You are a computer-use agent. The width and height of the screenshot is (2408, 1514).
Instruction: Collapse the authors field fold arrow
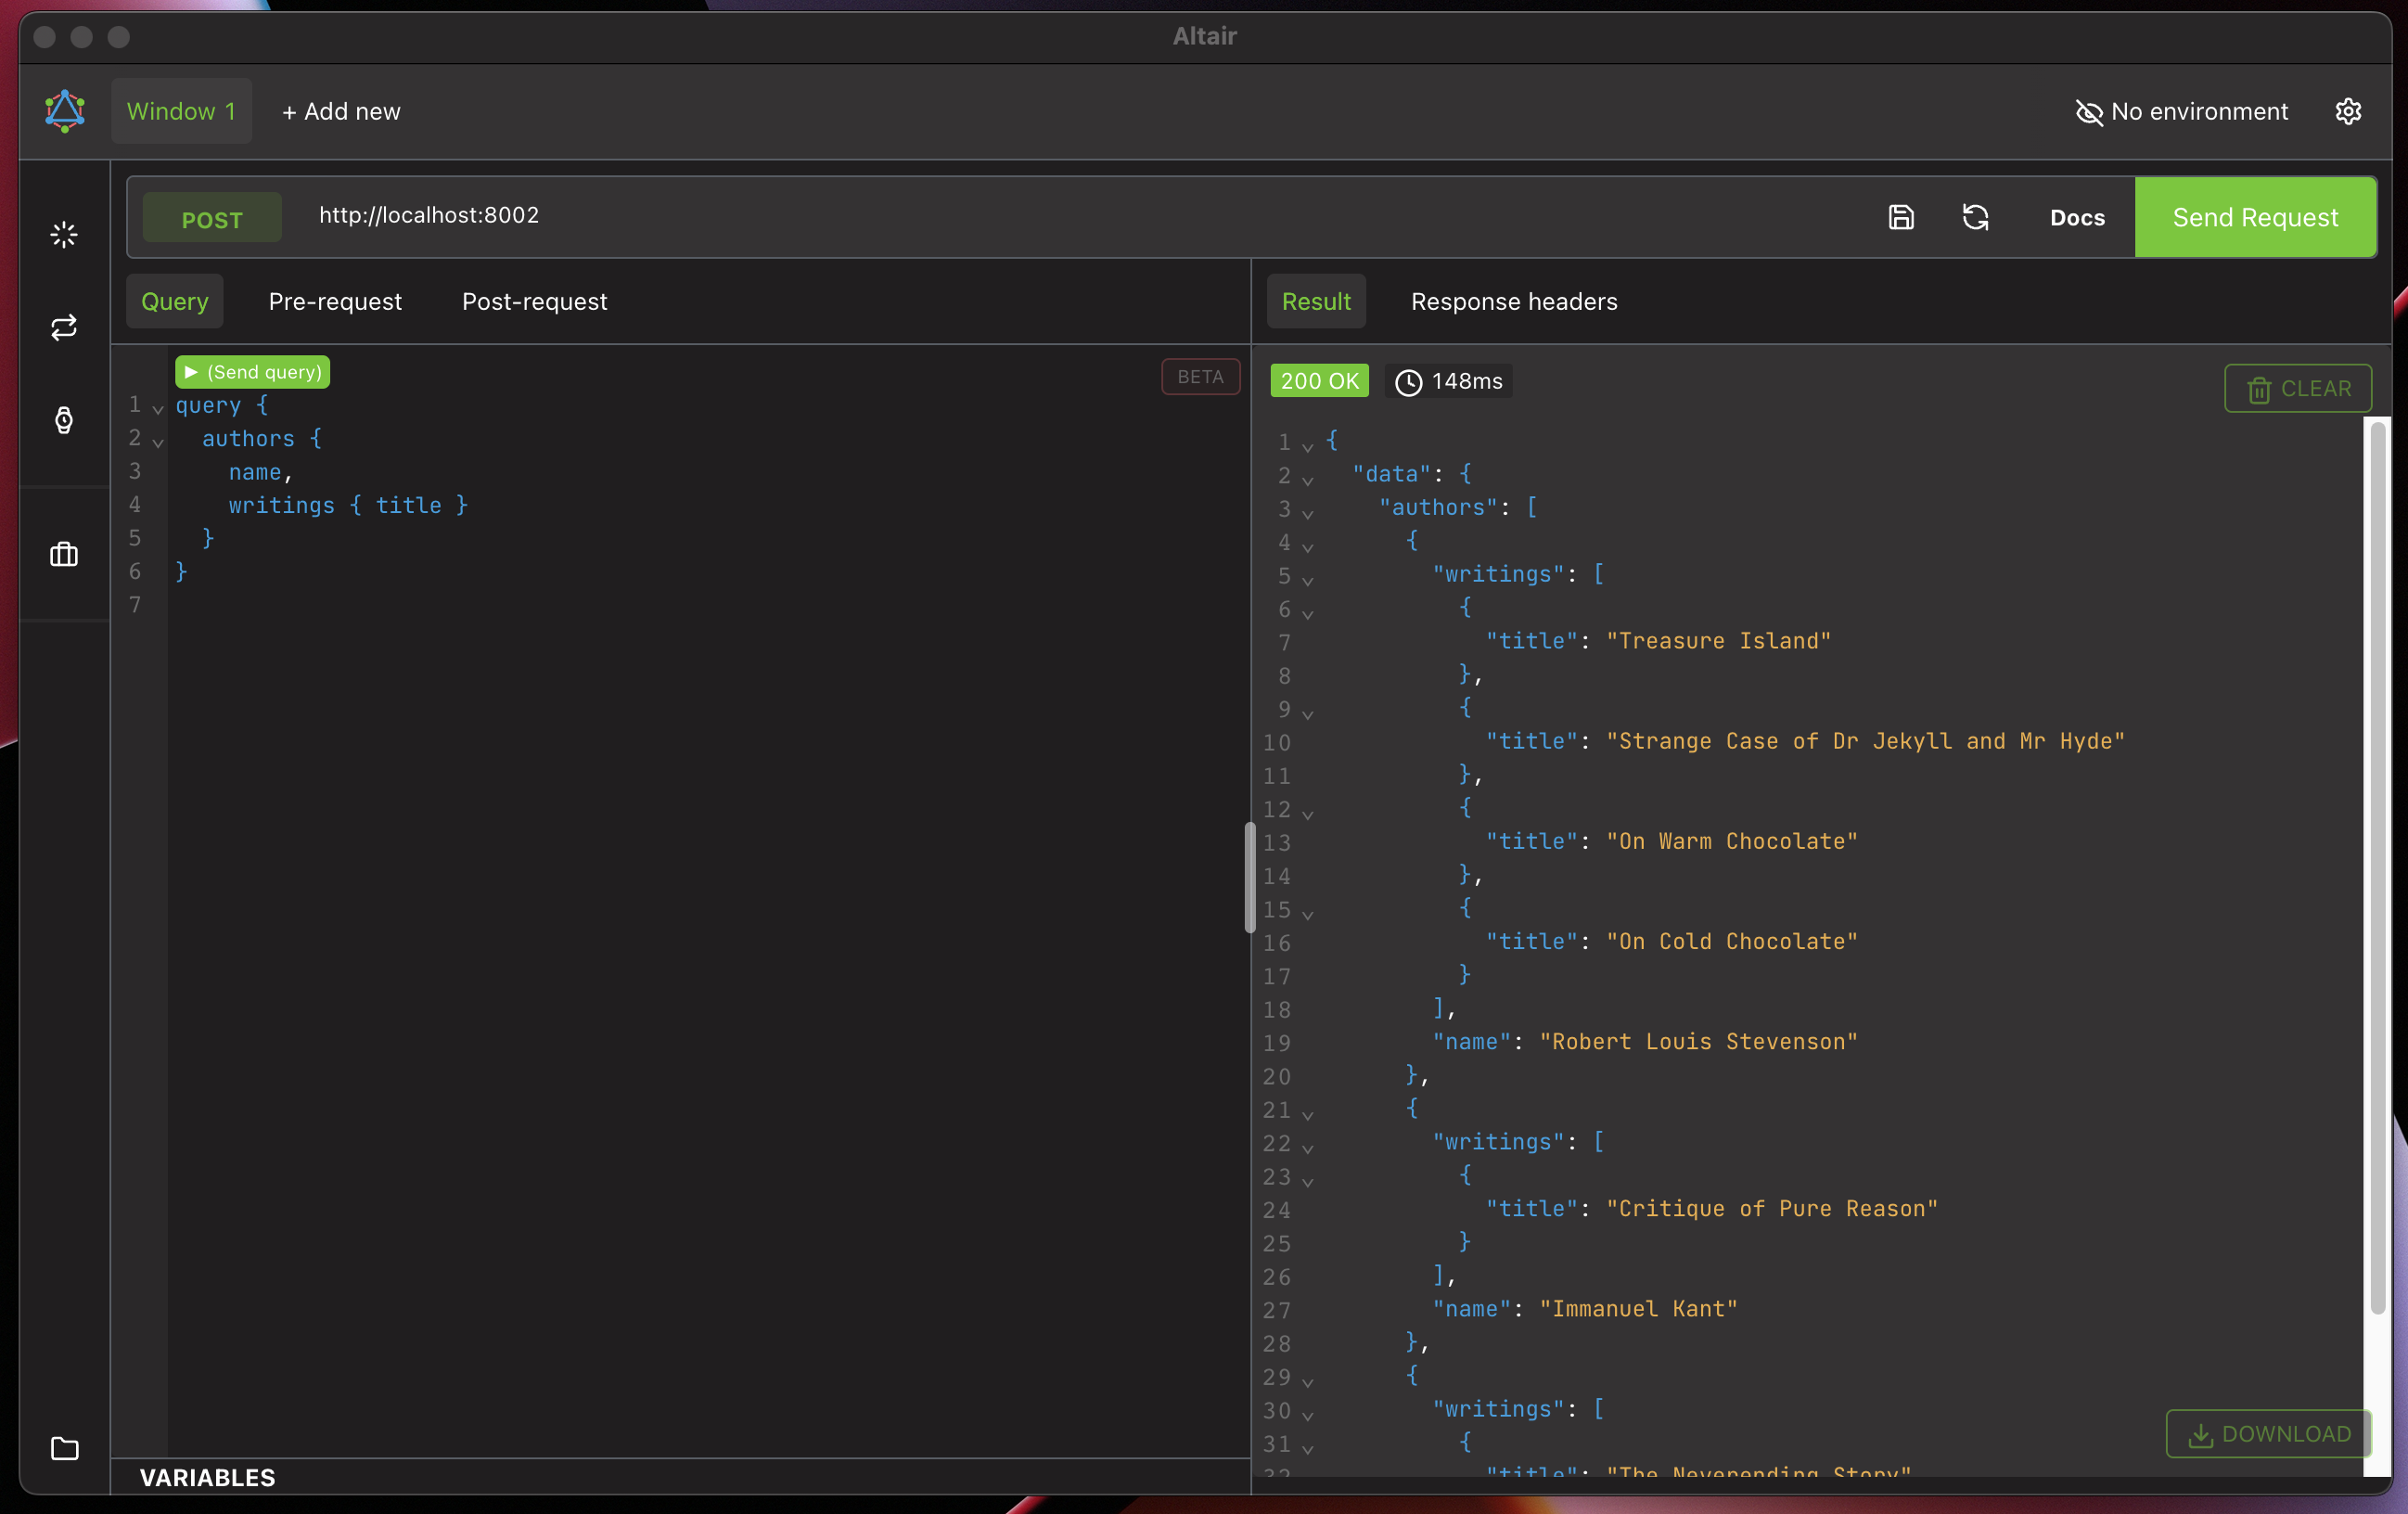click(x=158, y=442)
